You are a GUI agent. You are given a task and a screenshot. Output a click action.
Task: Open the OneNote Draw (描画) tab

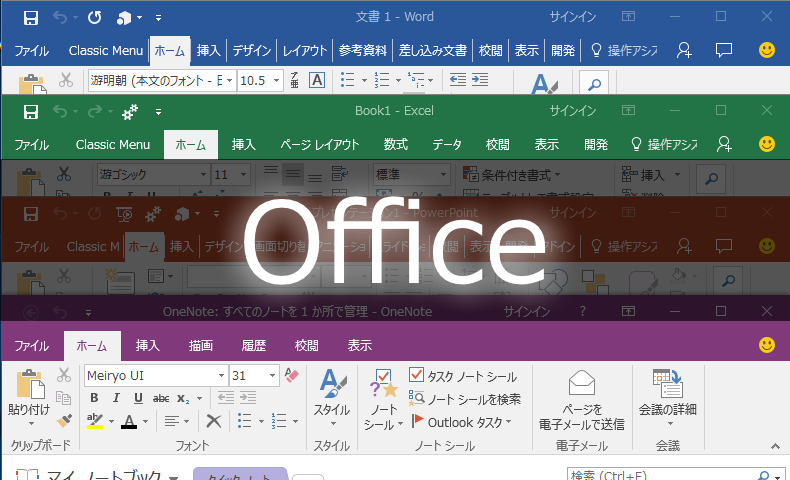tap(200, 346)
